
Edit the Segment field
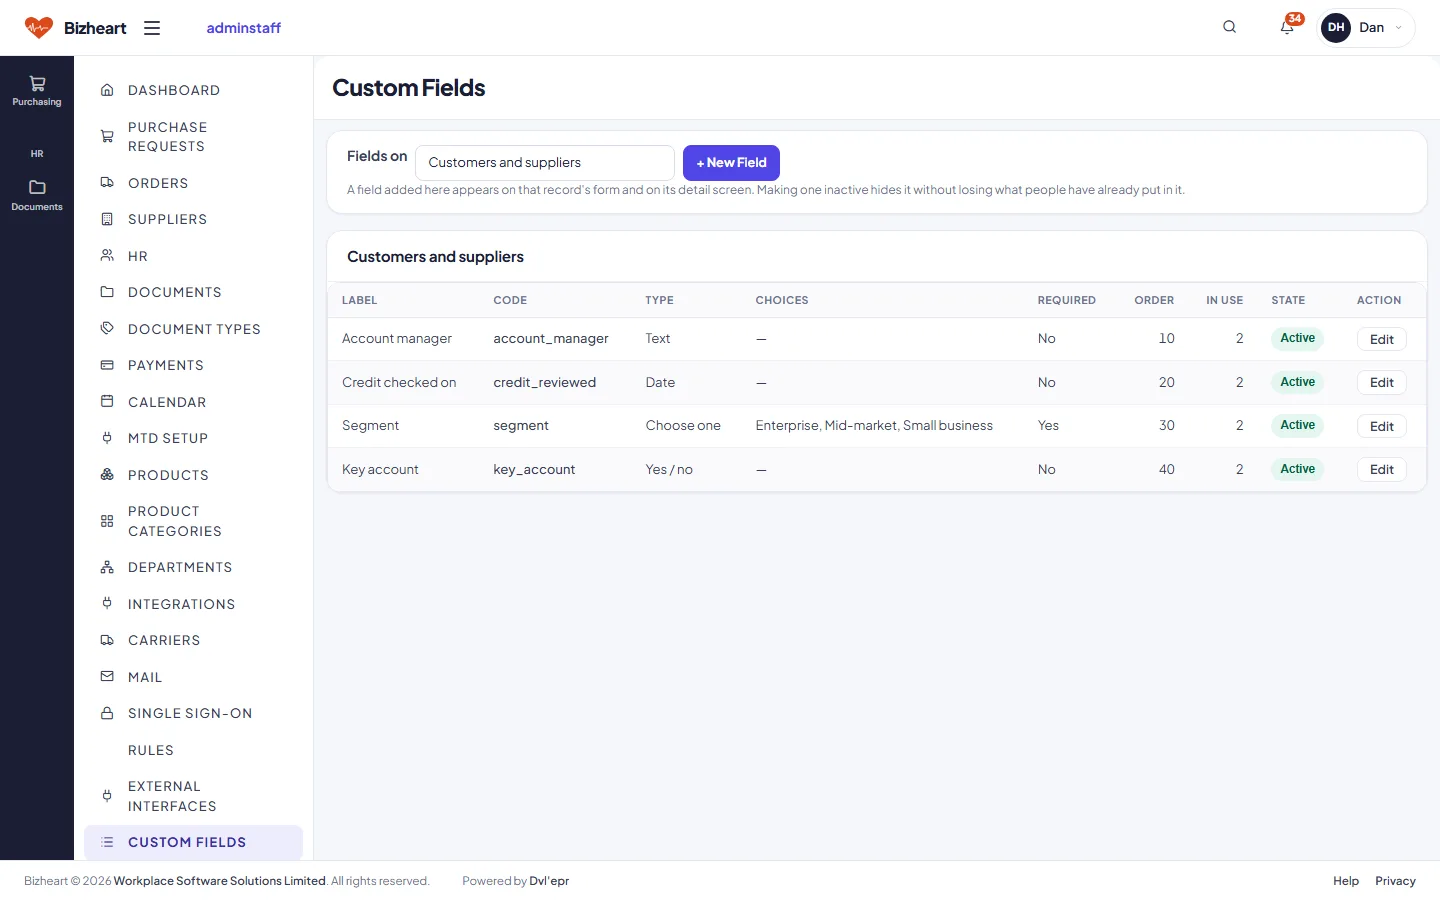(x=1381, y=426)
